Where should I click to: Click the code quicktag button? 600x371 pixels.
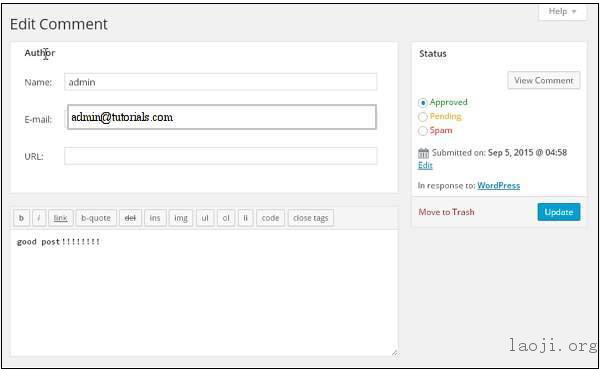270,218
